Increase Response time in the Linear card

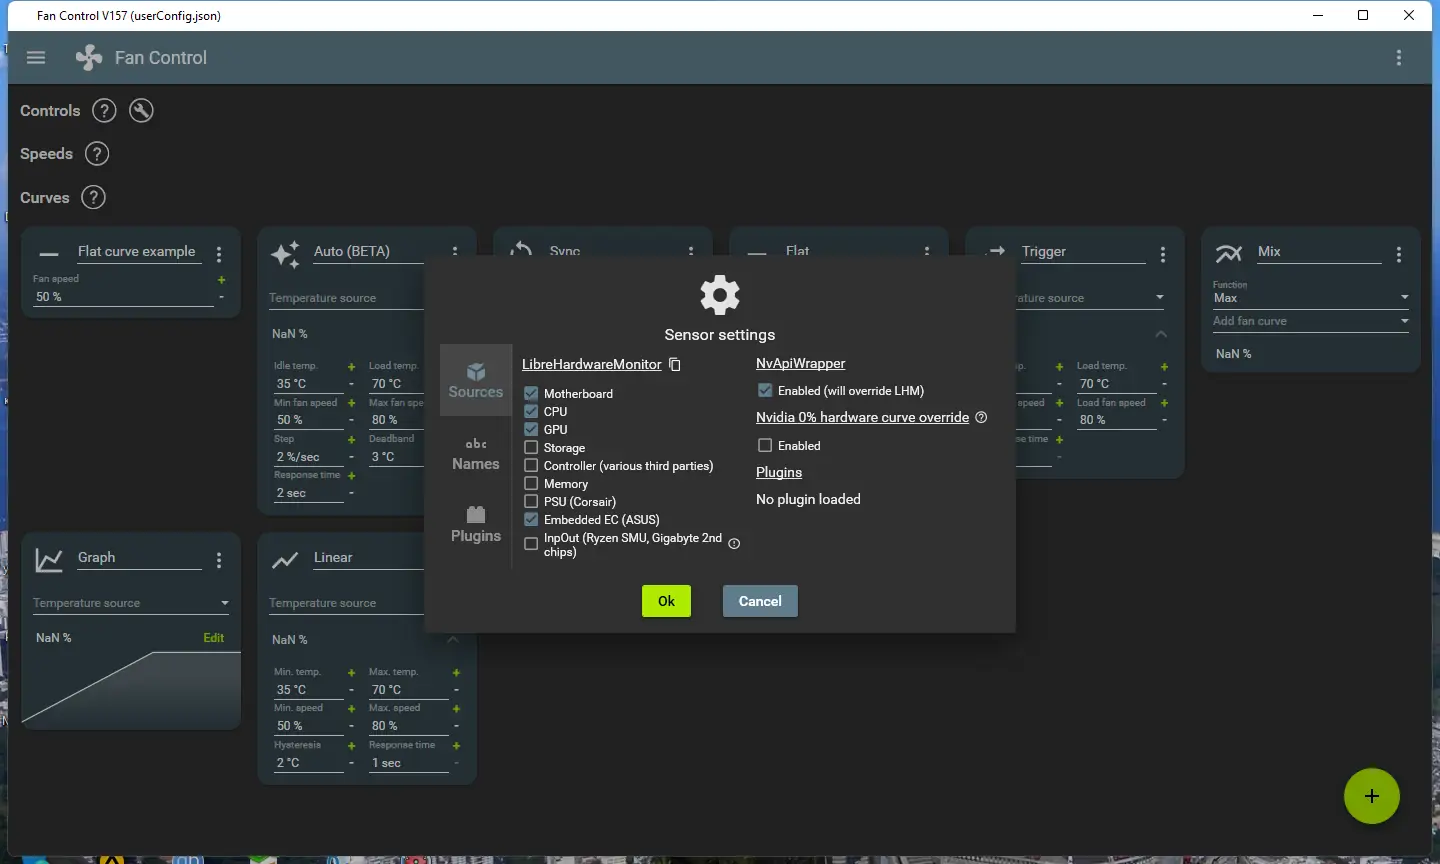click(456, 746)
